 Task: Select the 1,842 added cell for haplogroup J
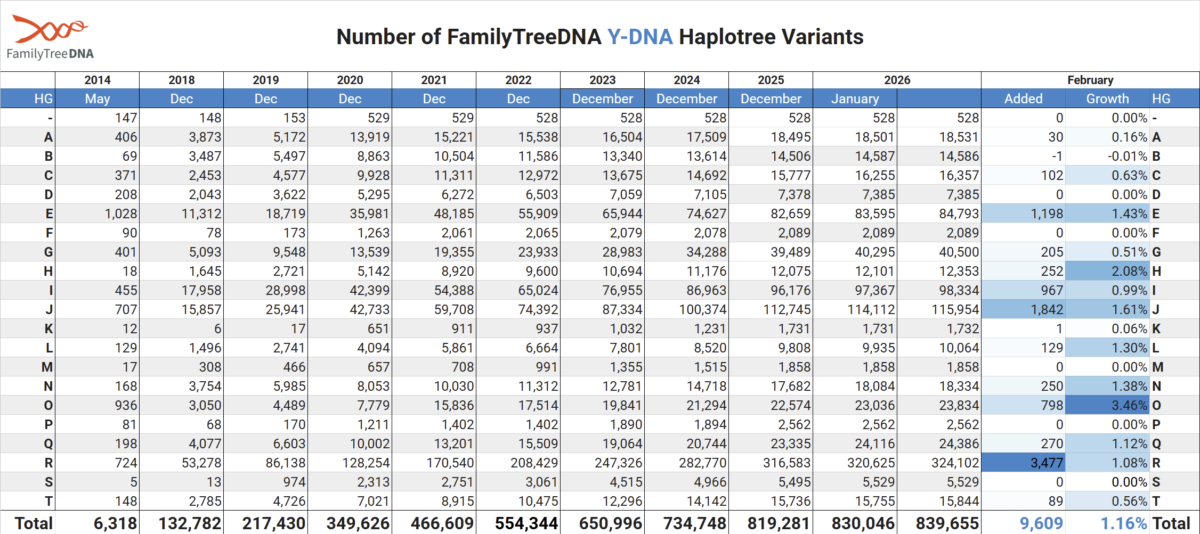(1024, 311)
